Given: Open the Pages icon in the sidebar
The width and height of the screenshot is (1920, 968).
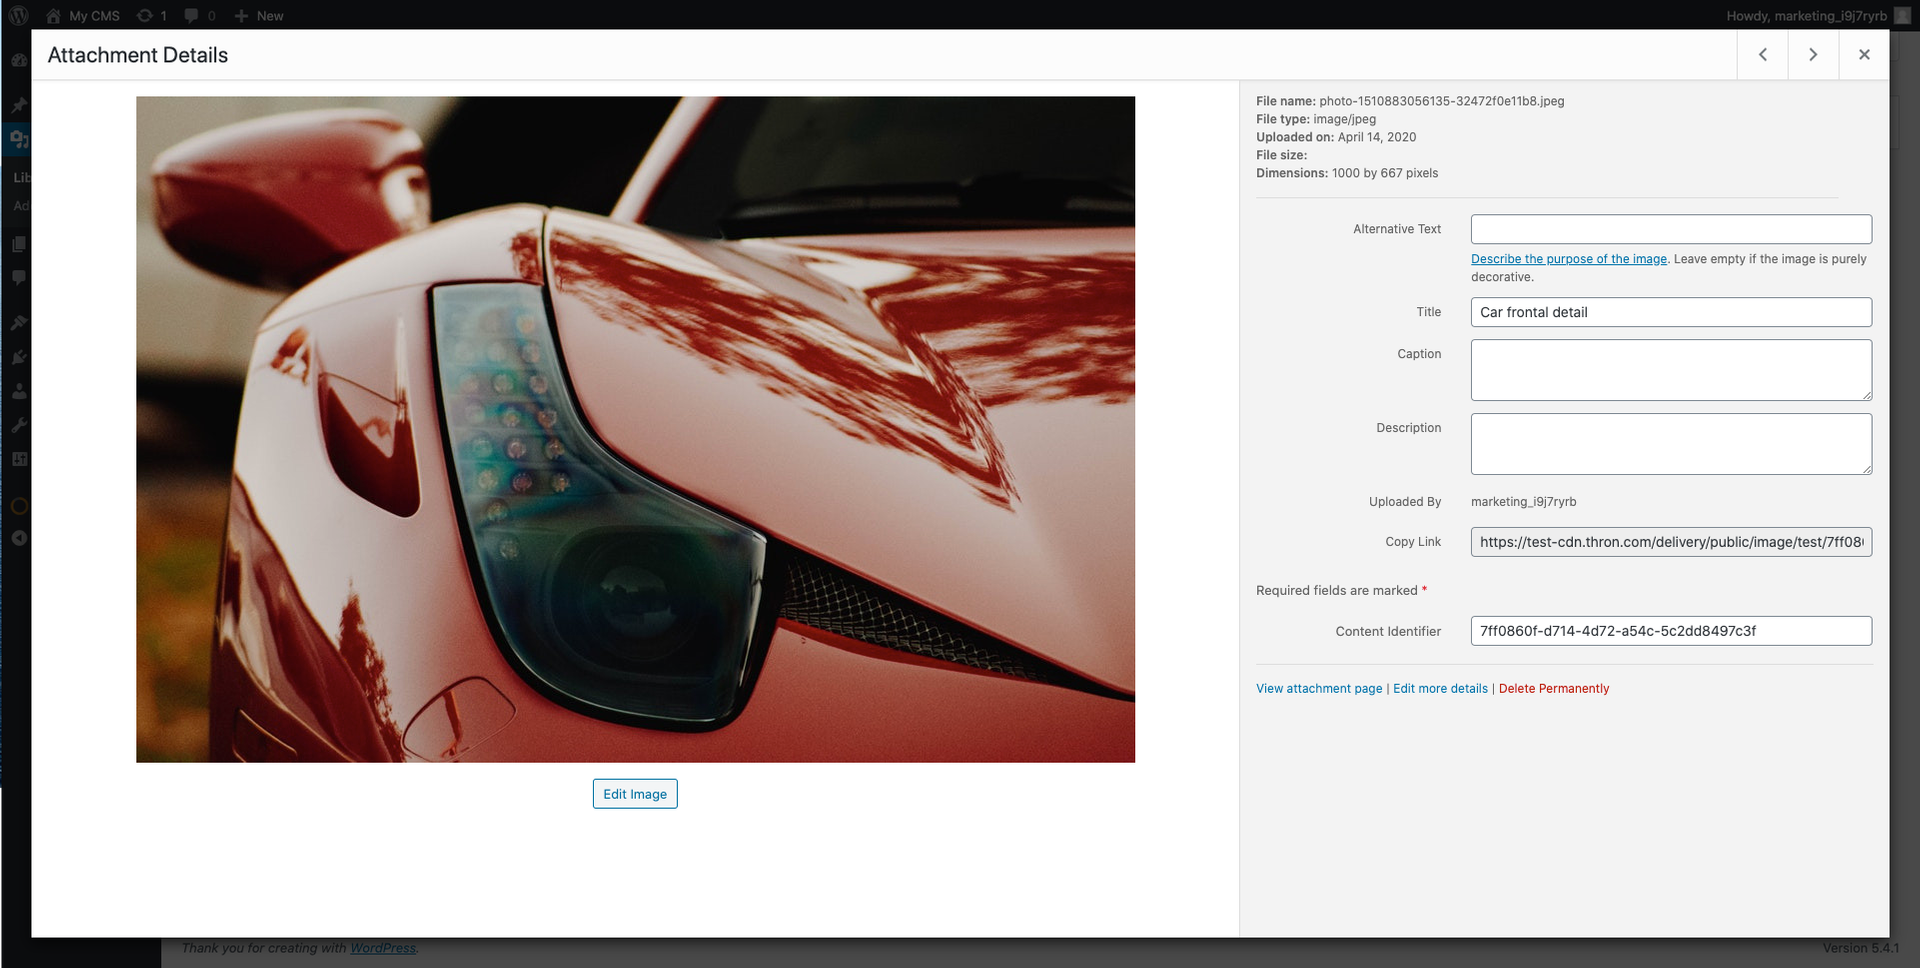Looking at the screenshot, I should 18,244.
